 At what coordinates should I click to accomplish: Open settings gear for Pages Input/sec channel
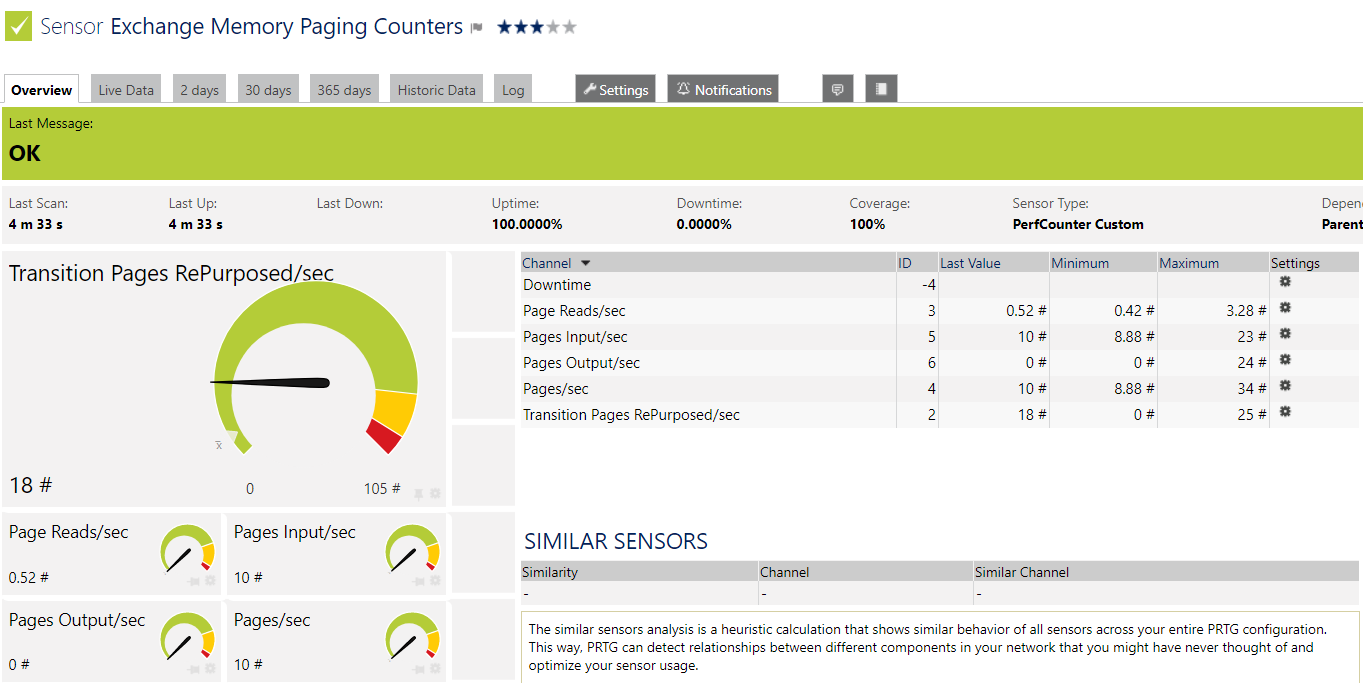(1285, 334)
